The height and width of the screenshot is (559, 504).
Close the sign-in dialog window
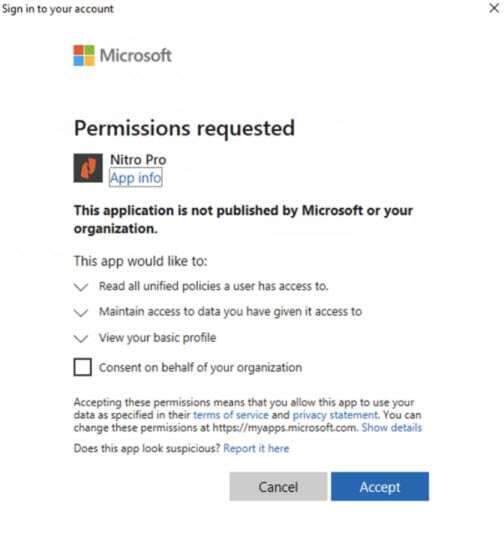pyautogui.click(x=494, y=8)
